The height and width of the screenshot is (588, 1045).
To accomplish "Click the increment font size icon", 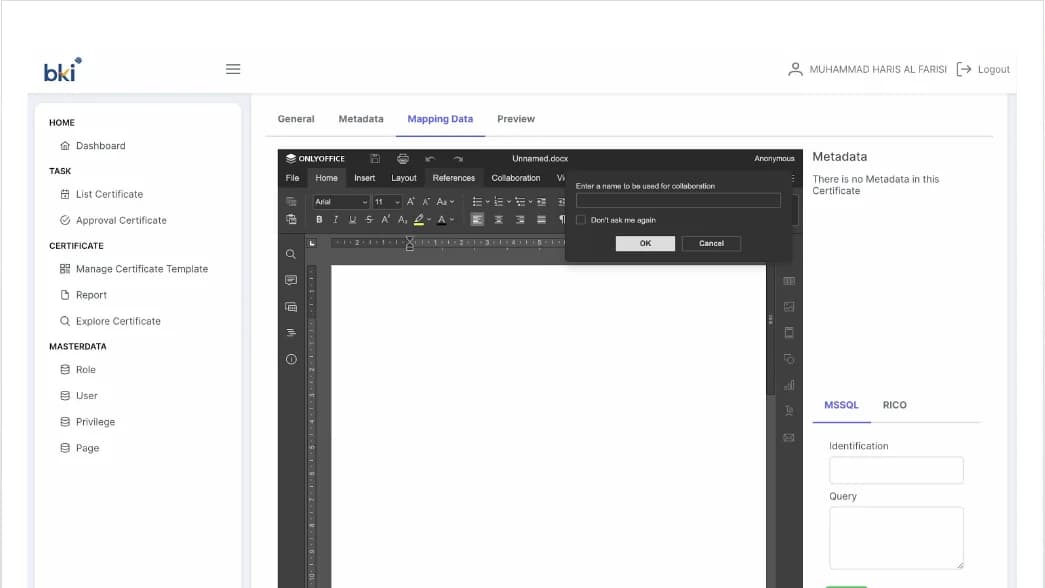I will point(411,201).
